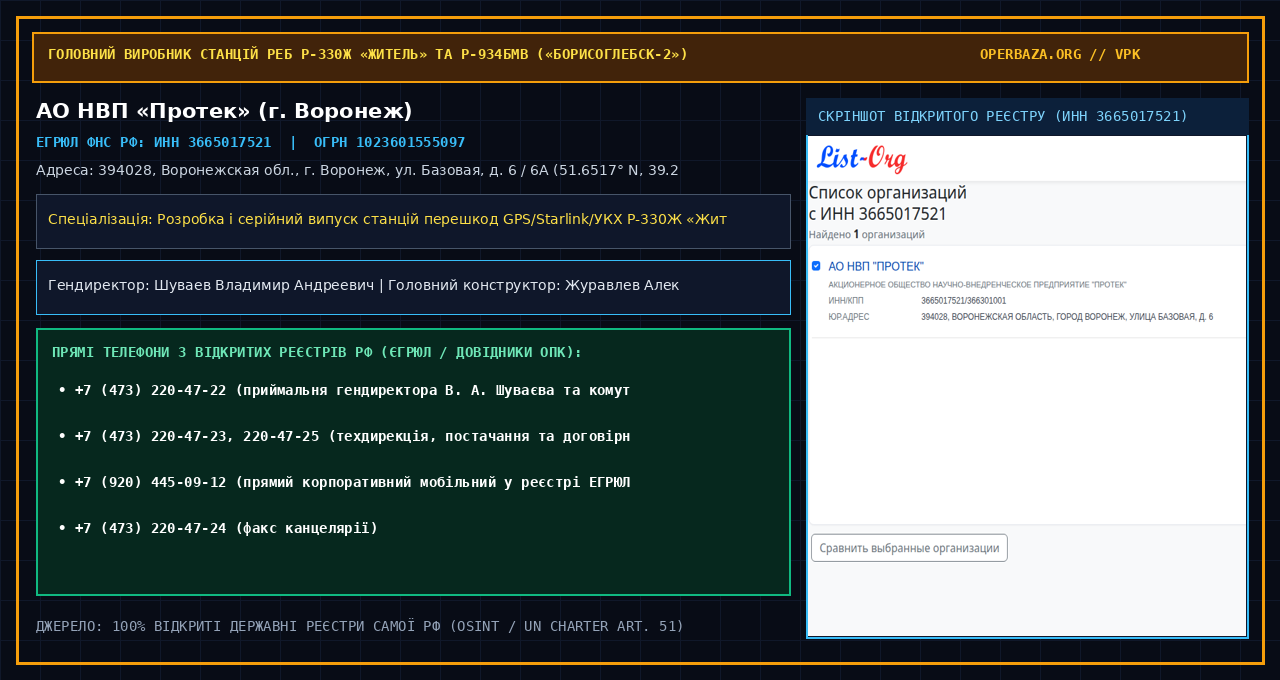This screenshot has height=680, width=1280.
Task: Select the Спеціалізація description box
Action: click(x=413, y=221)
